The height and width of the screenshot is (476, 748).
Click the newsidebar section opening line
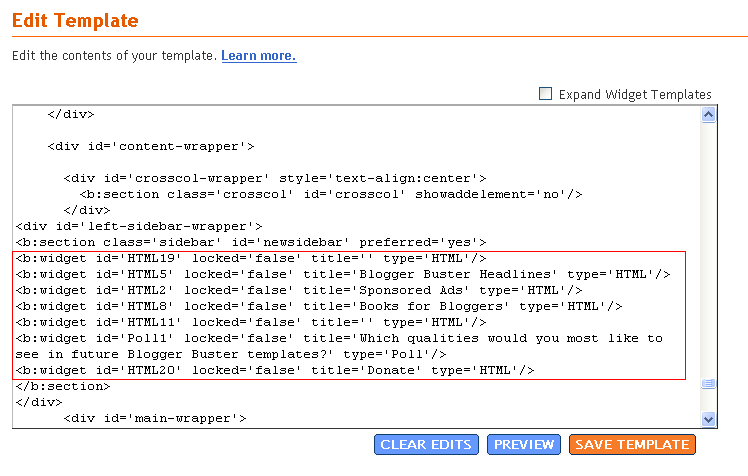click(251, 242)
